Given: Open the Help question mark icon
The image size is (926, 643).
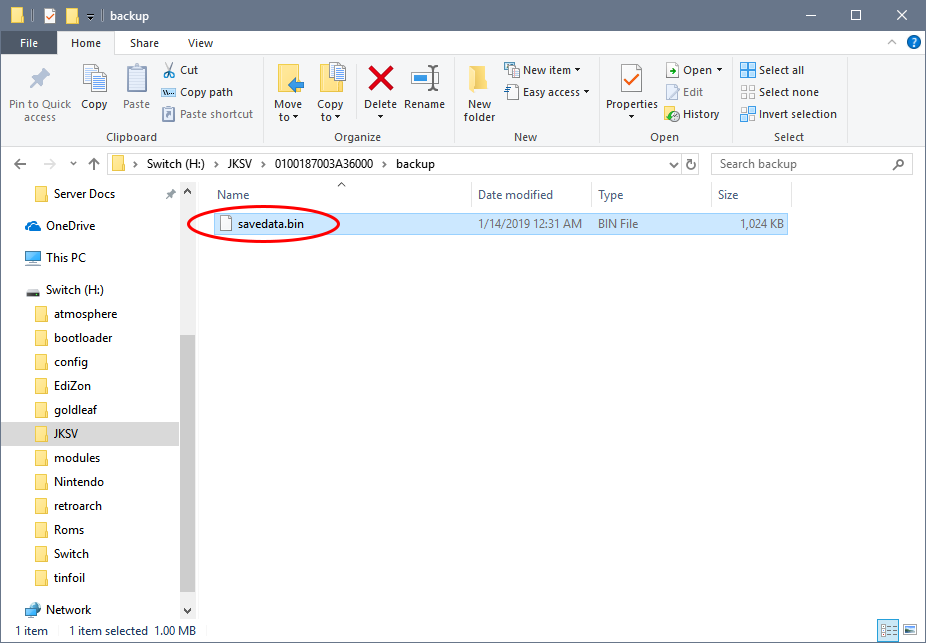Looking at the screenshot, I should pyautogui.click(x=913, y=43).
